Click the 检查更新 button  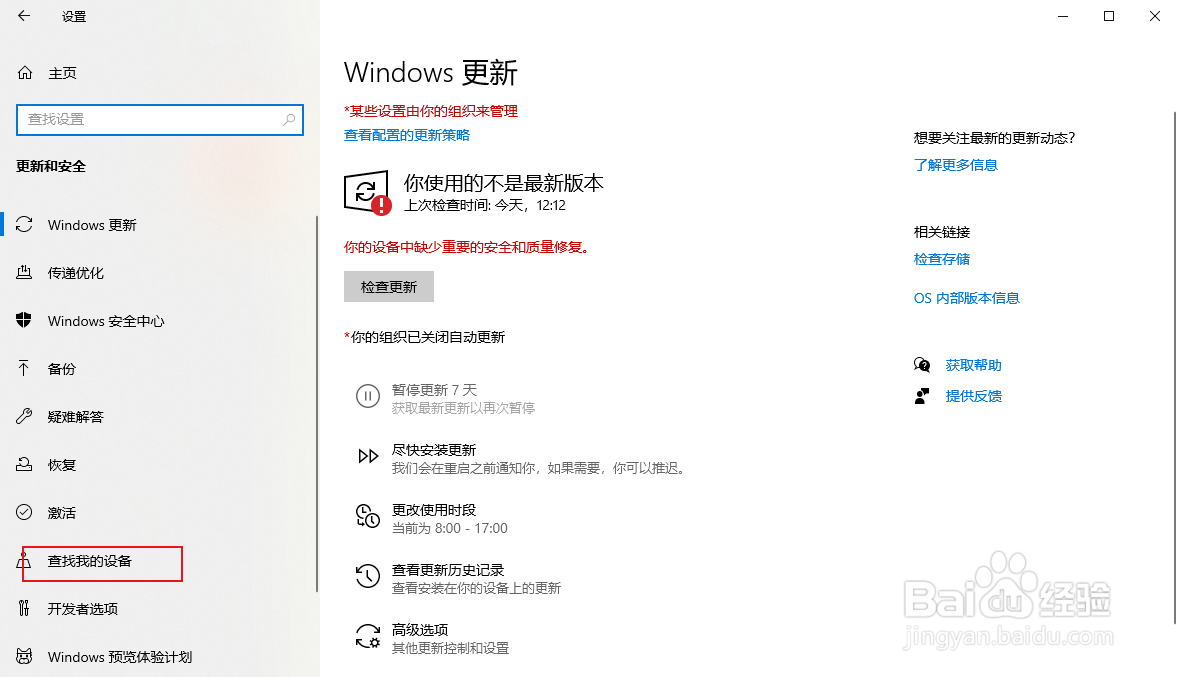click(388, 286)
